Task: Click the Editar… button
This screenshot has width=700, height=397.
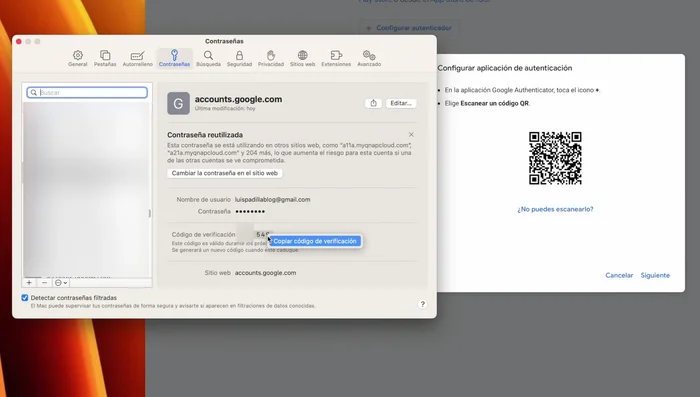Action: pyautogui.click(x=401, y=103)
